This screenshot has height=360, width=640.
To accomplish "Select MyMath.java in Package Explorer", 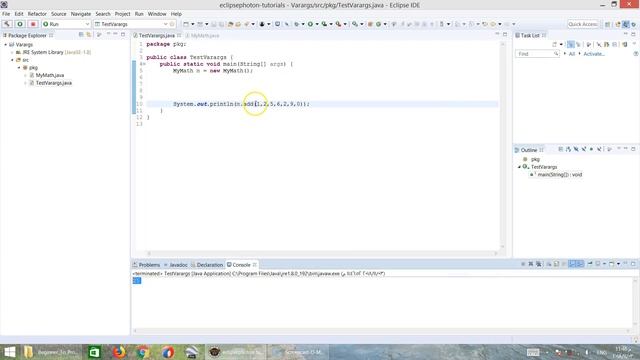I will point(49,75).
